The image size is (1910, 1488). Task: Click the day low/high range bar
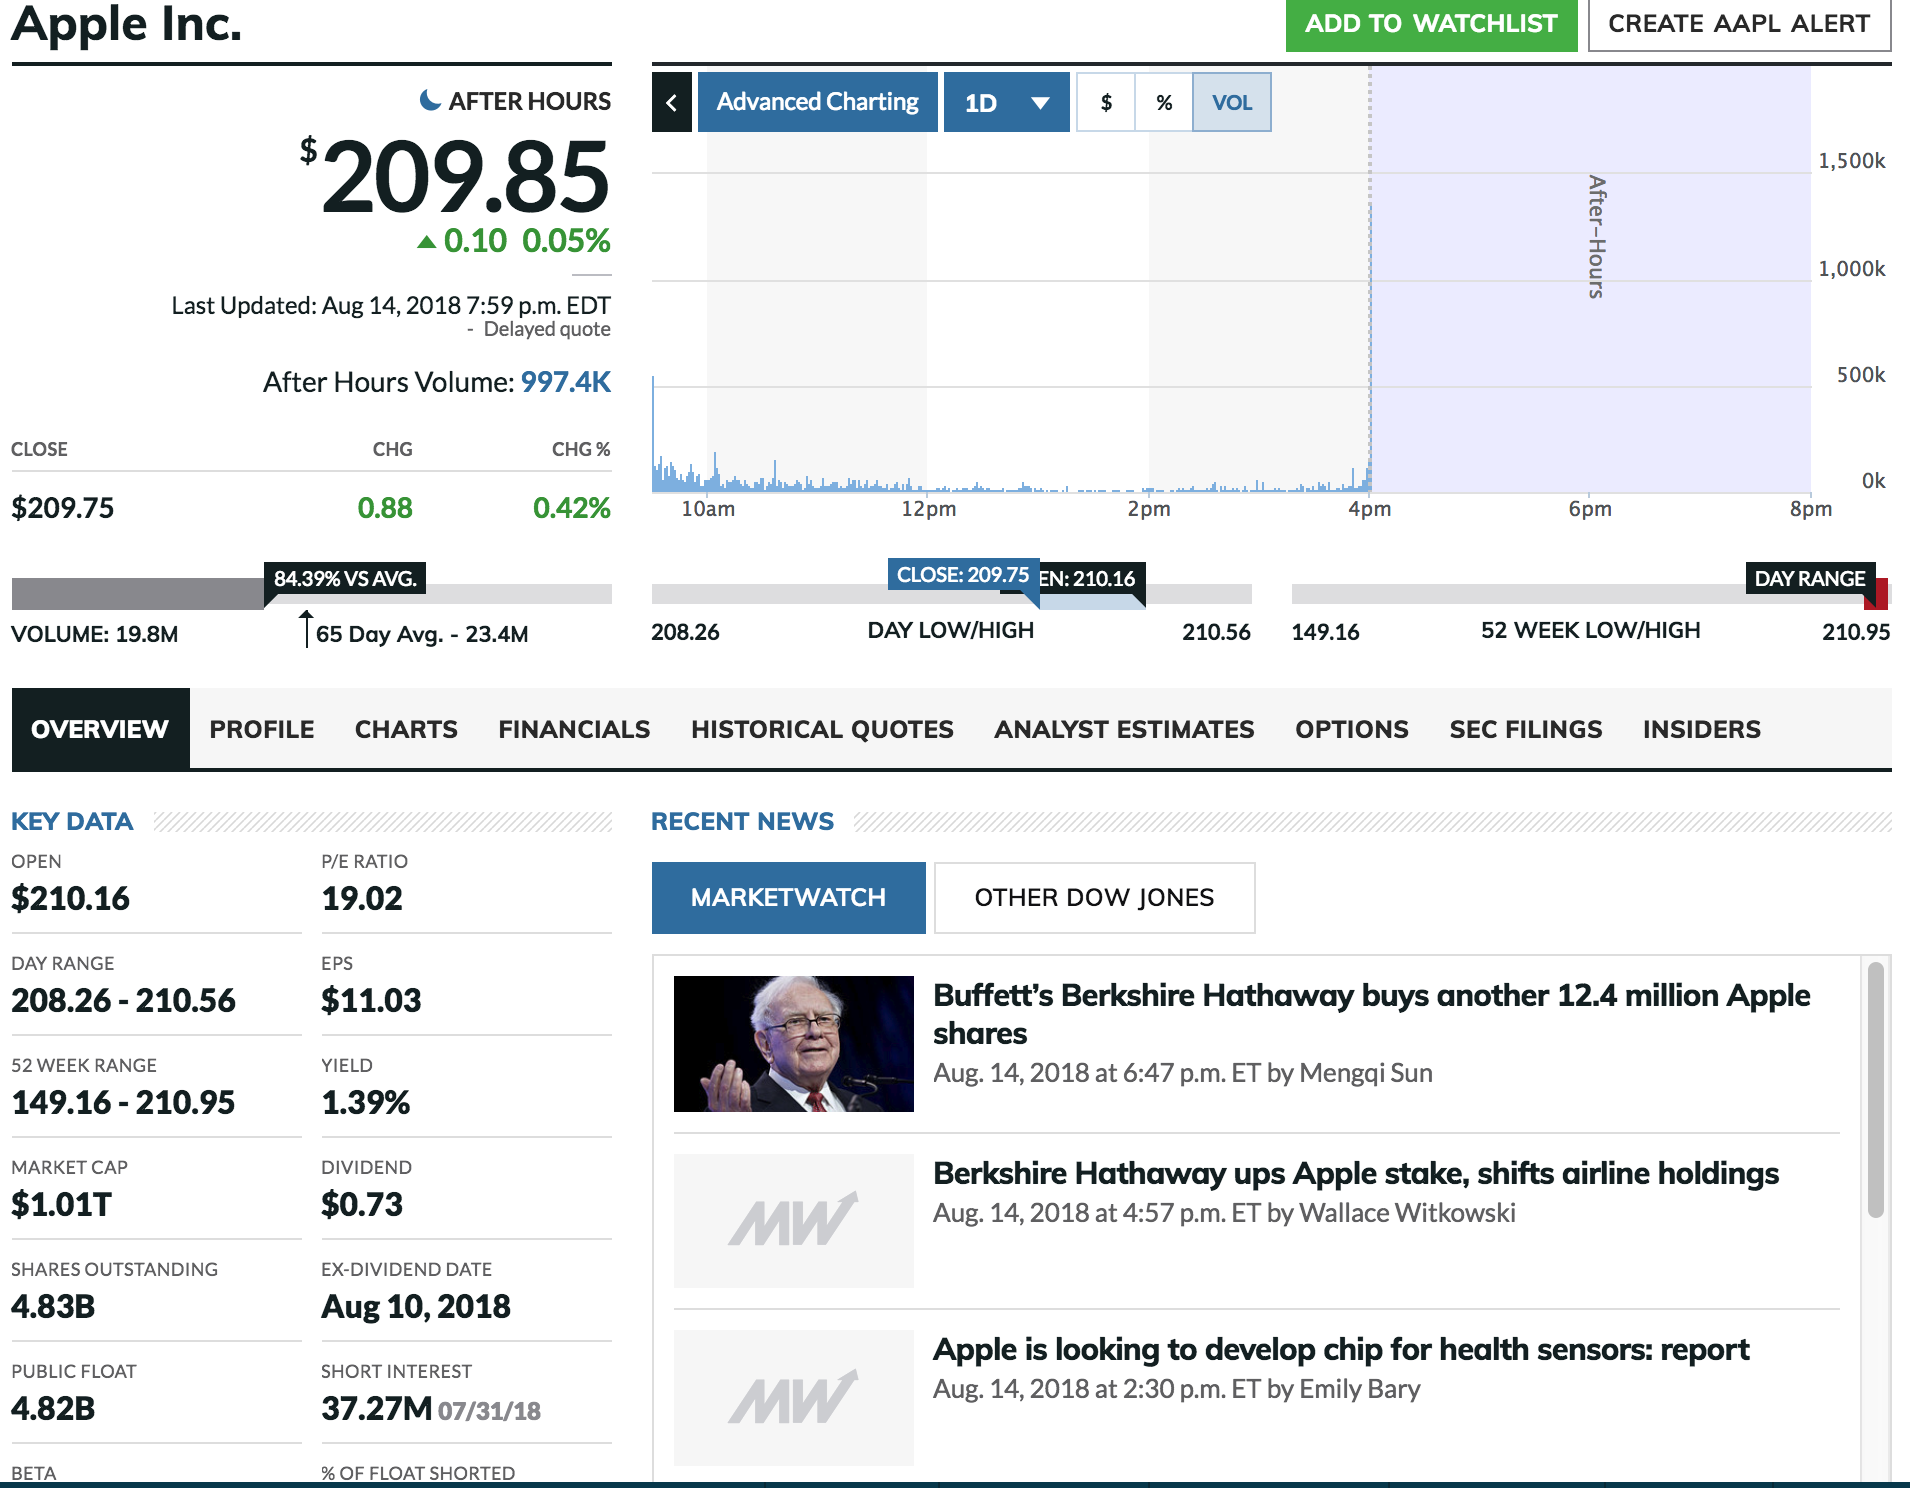pos(951,594)
